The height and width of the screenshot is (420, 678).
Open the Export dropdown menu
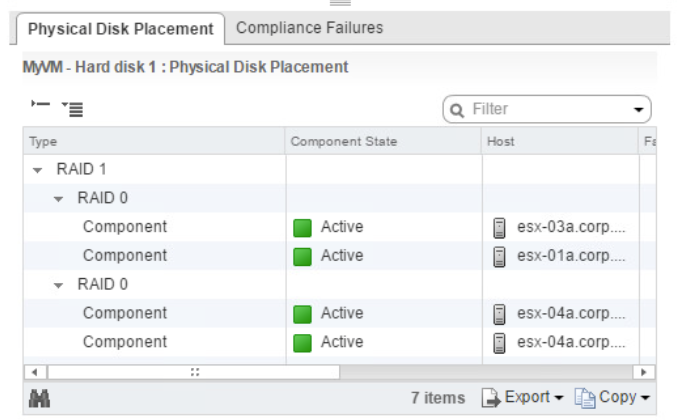coord(559,398)
